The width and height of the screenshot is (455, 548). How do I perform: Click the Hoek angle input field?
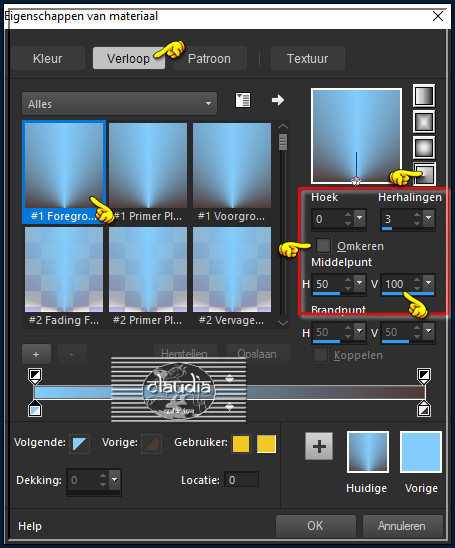327,219
